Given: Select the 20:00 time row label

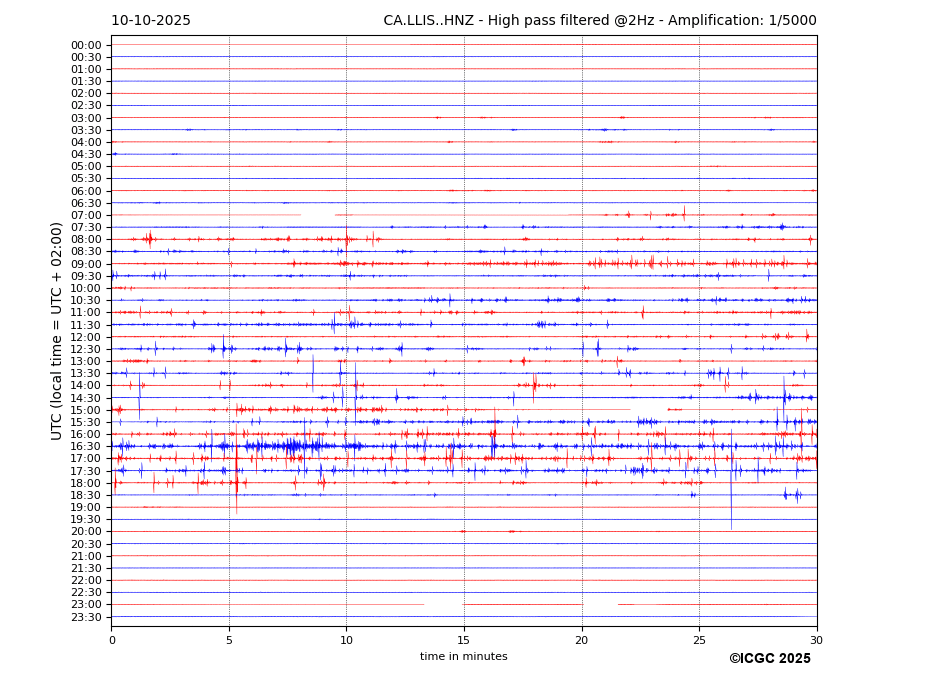Looking at the screenshot, I should click(x=85, y=532).
